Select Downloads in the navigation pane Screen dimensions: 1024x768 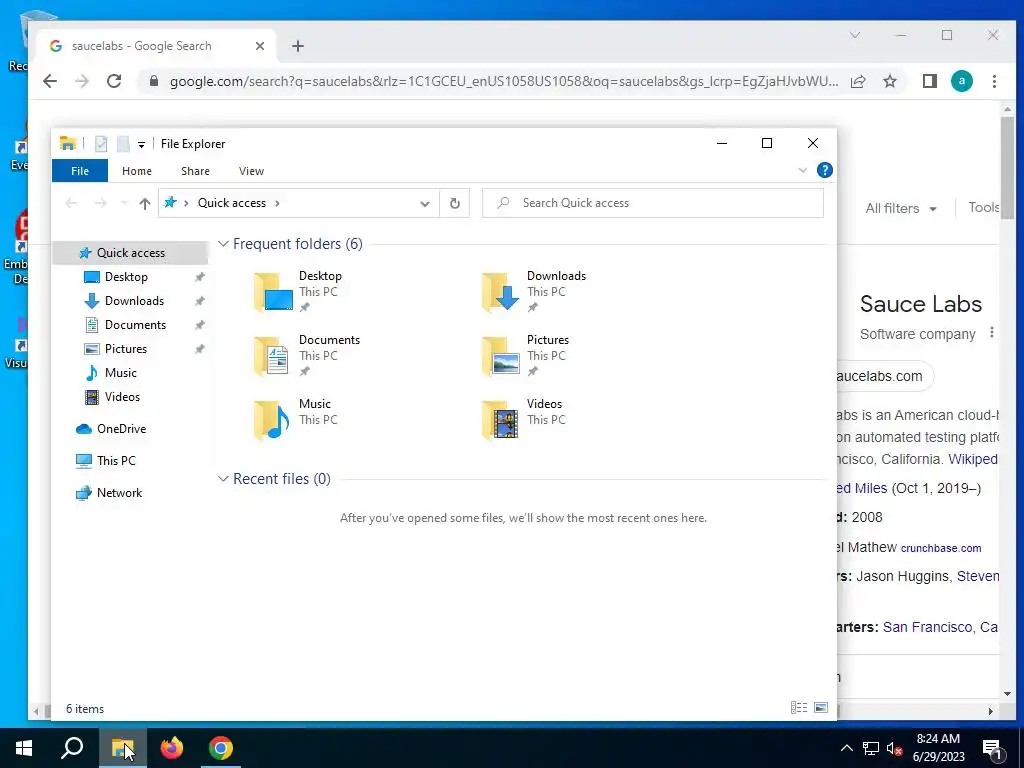click(x=134, y=301)
